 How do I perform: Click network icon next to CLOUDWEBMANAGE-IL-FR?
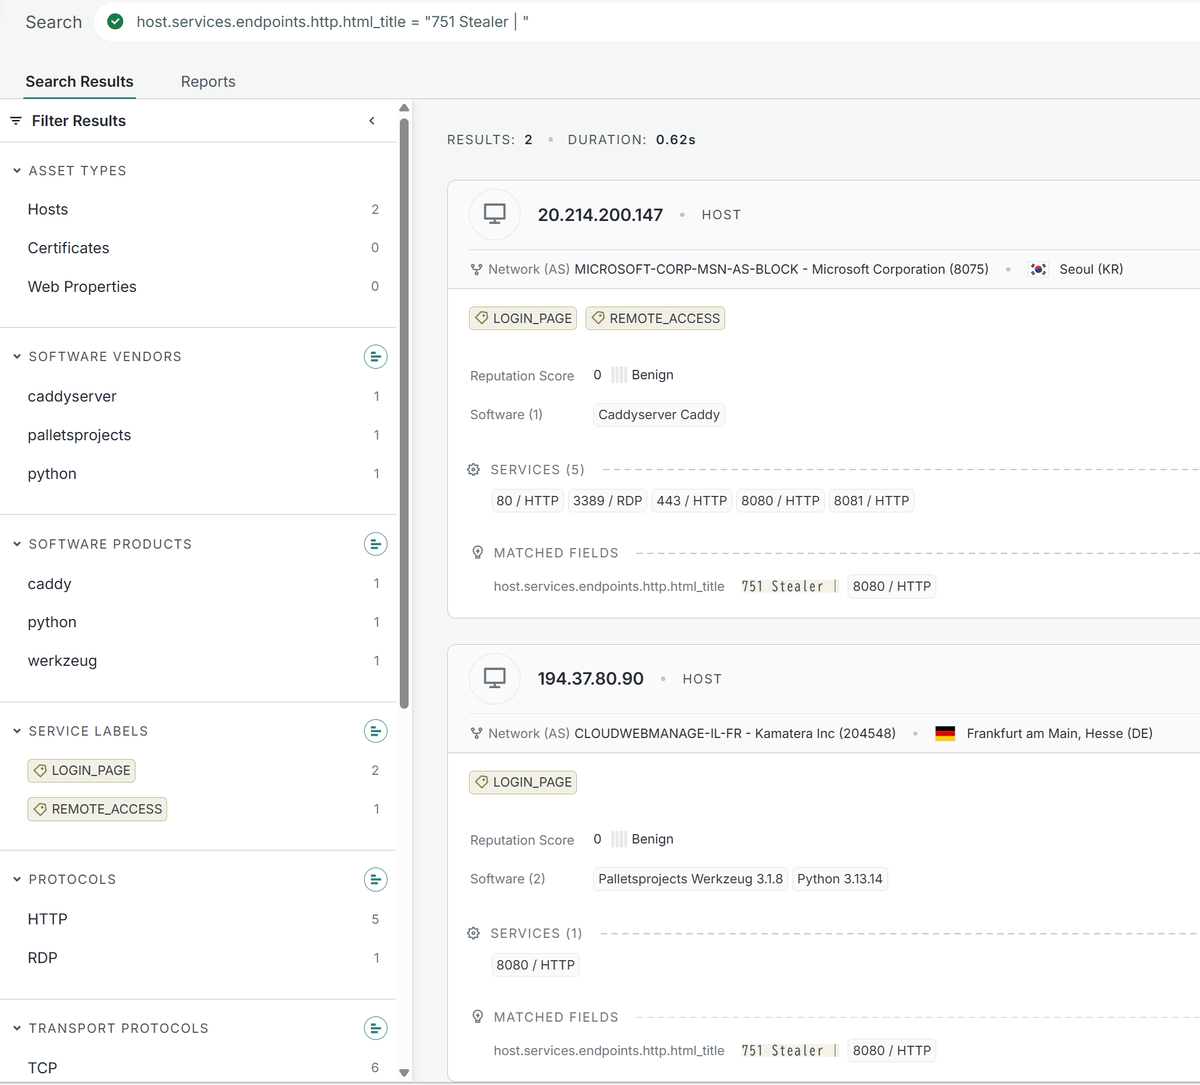476,733
